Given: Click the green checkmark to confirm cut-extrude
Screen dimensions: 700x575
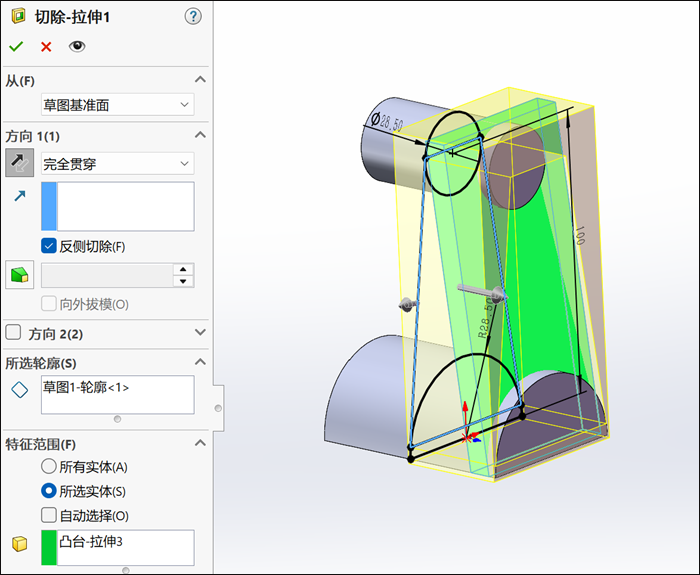Looking at the screenshot, I should pyautogui.click(x=16, y=46).
